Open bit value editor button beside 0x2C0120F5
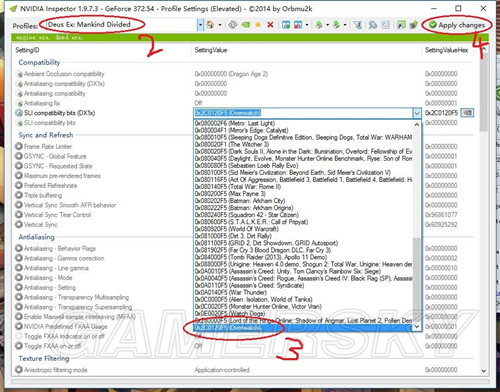500x392 pixels. pos(467,113)
